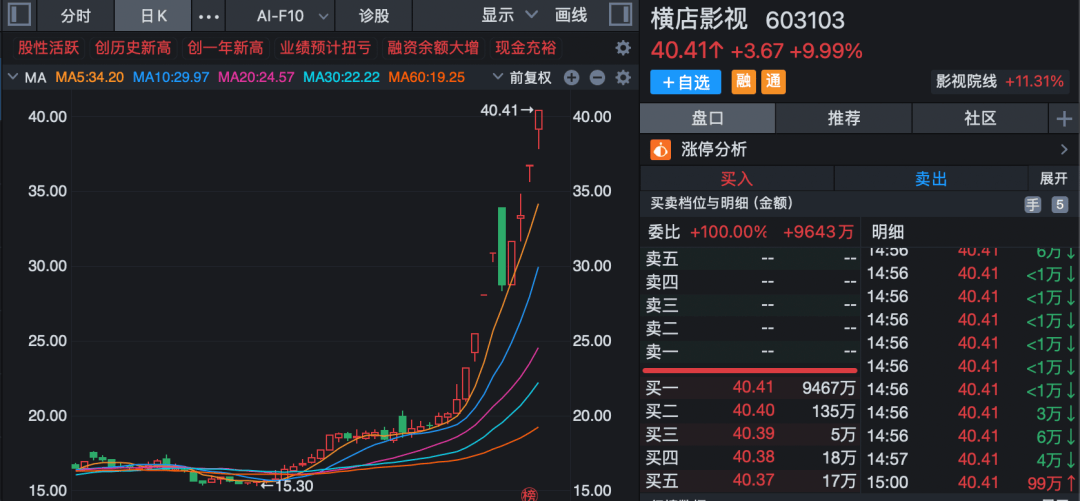Click the 买五 price 40.37 row
Image resolution: width=1080 pixels, height=501 pixels.
click(751, 480)
